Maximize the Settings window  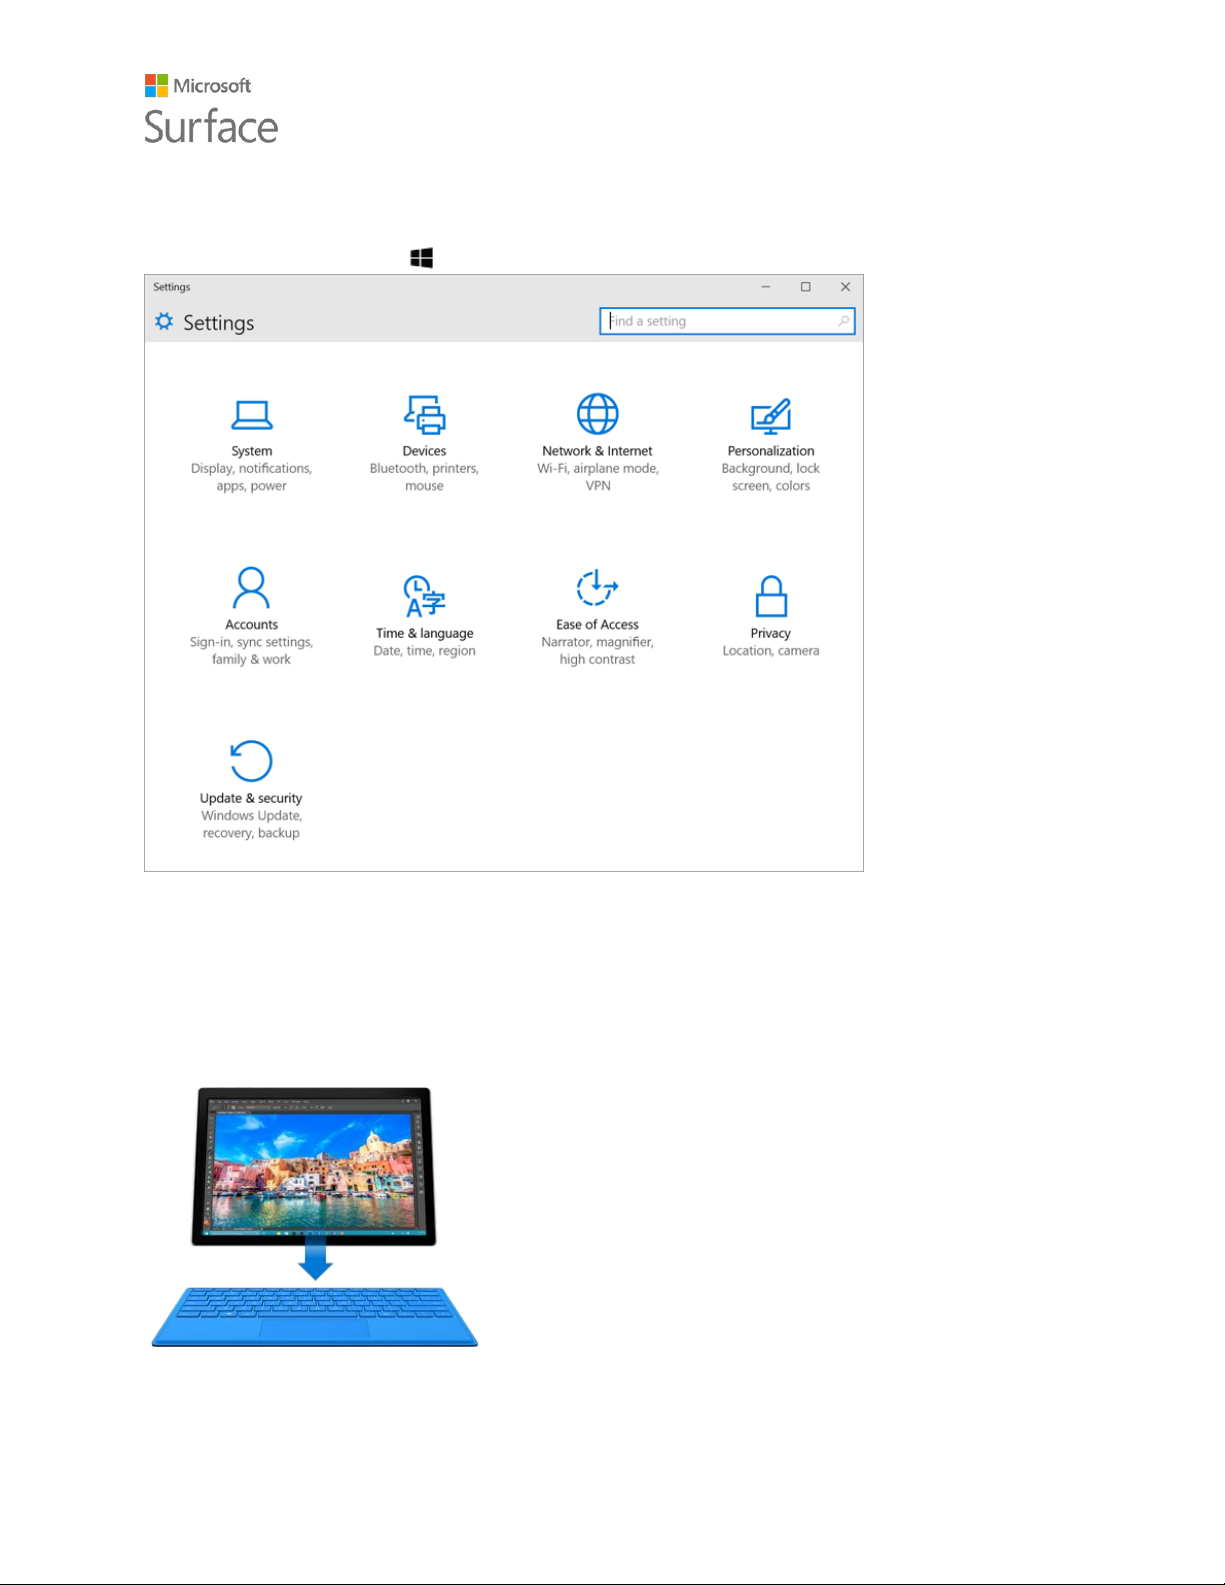[x=806, y=287]
